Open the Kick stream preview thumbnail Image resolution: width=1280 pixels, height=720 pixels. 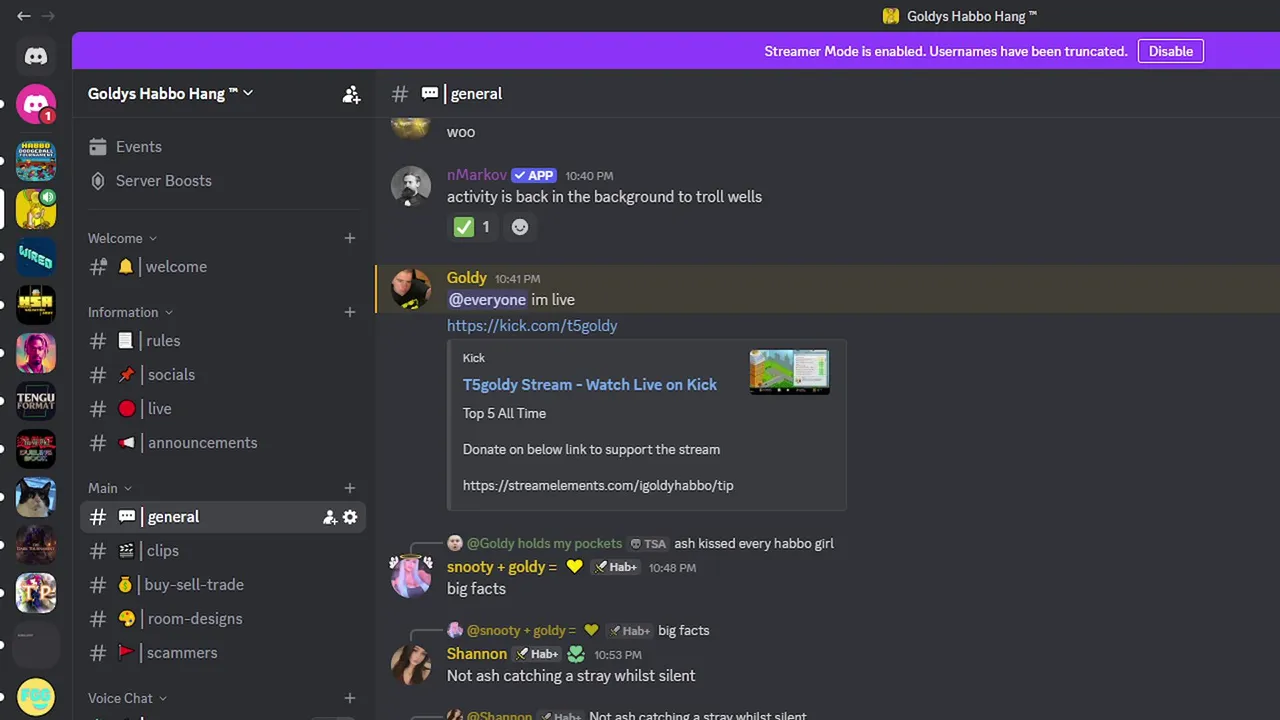pyautogui.click(x=789, y=371)
